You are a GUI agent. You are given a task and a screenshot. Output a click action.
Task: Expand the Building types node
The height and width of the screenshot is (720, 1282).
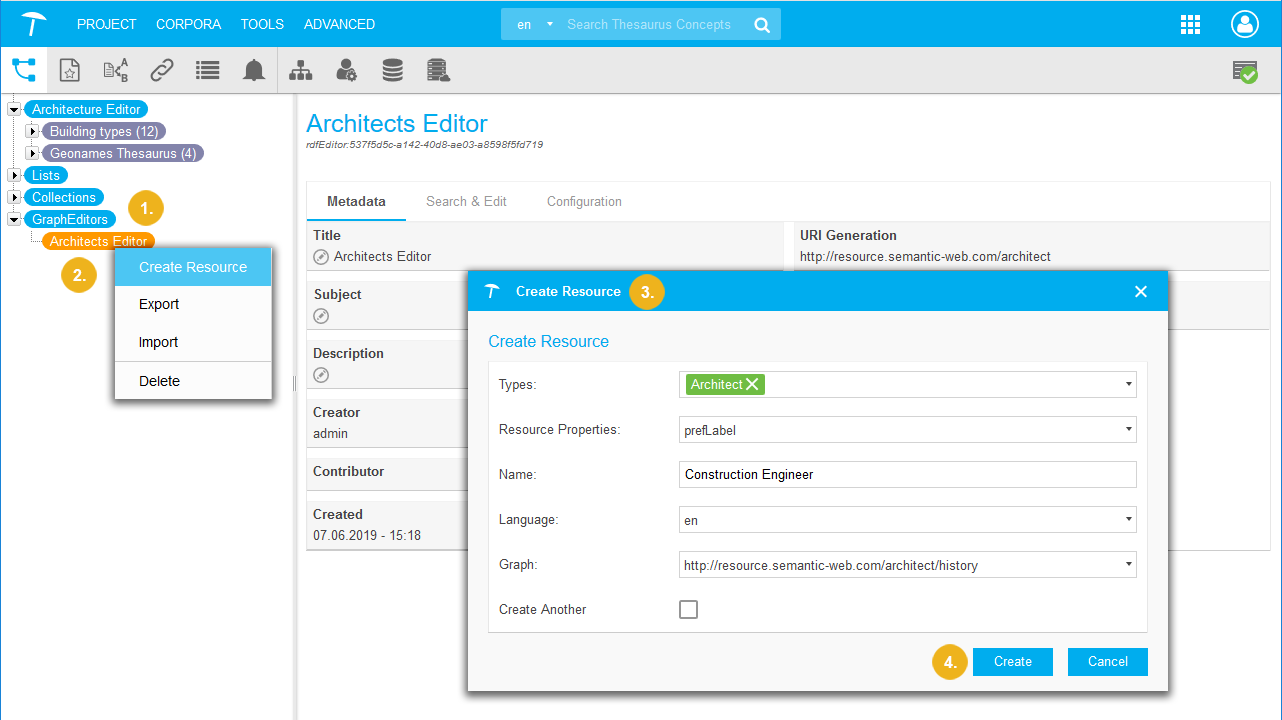(32, 131)
